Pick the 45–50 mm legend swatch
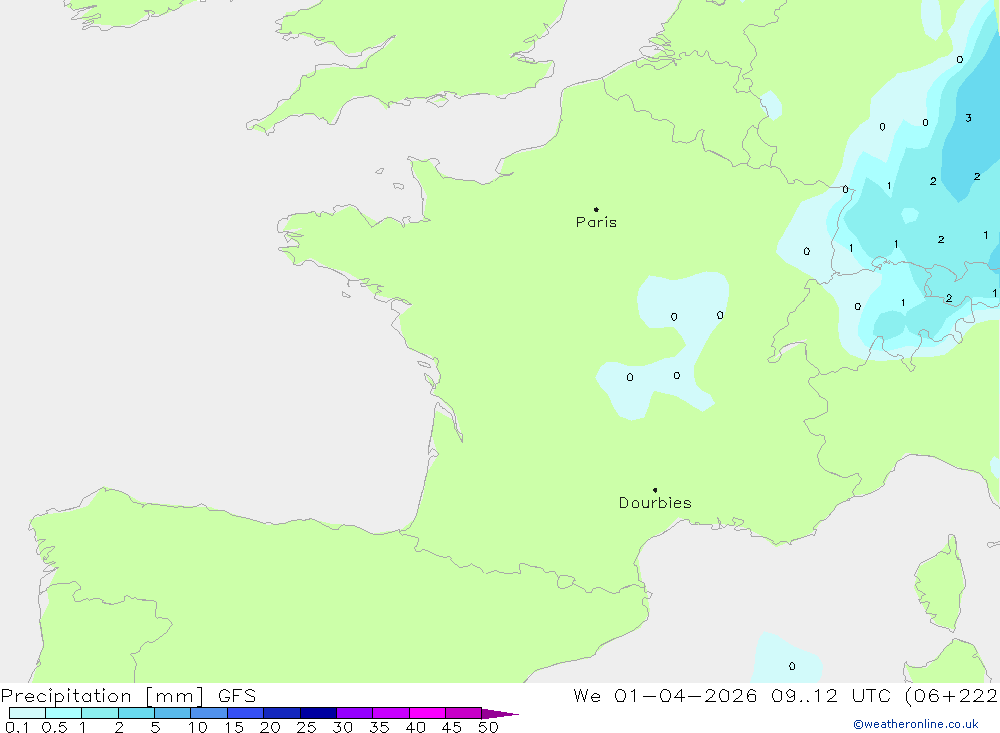The width and height of the screenshot is (1000, 733). coord(464,713)
